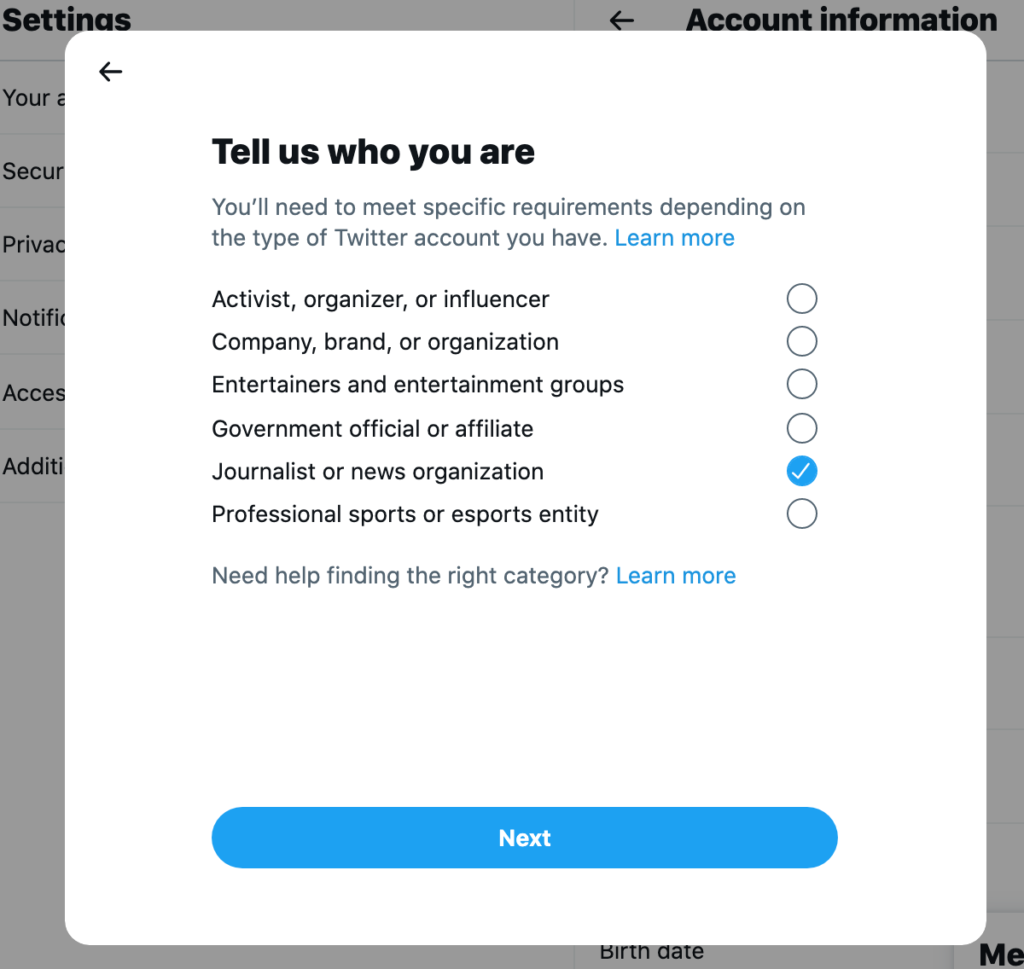
Task: Click the back arrow in the dialog
Action: 110,72
